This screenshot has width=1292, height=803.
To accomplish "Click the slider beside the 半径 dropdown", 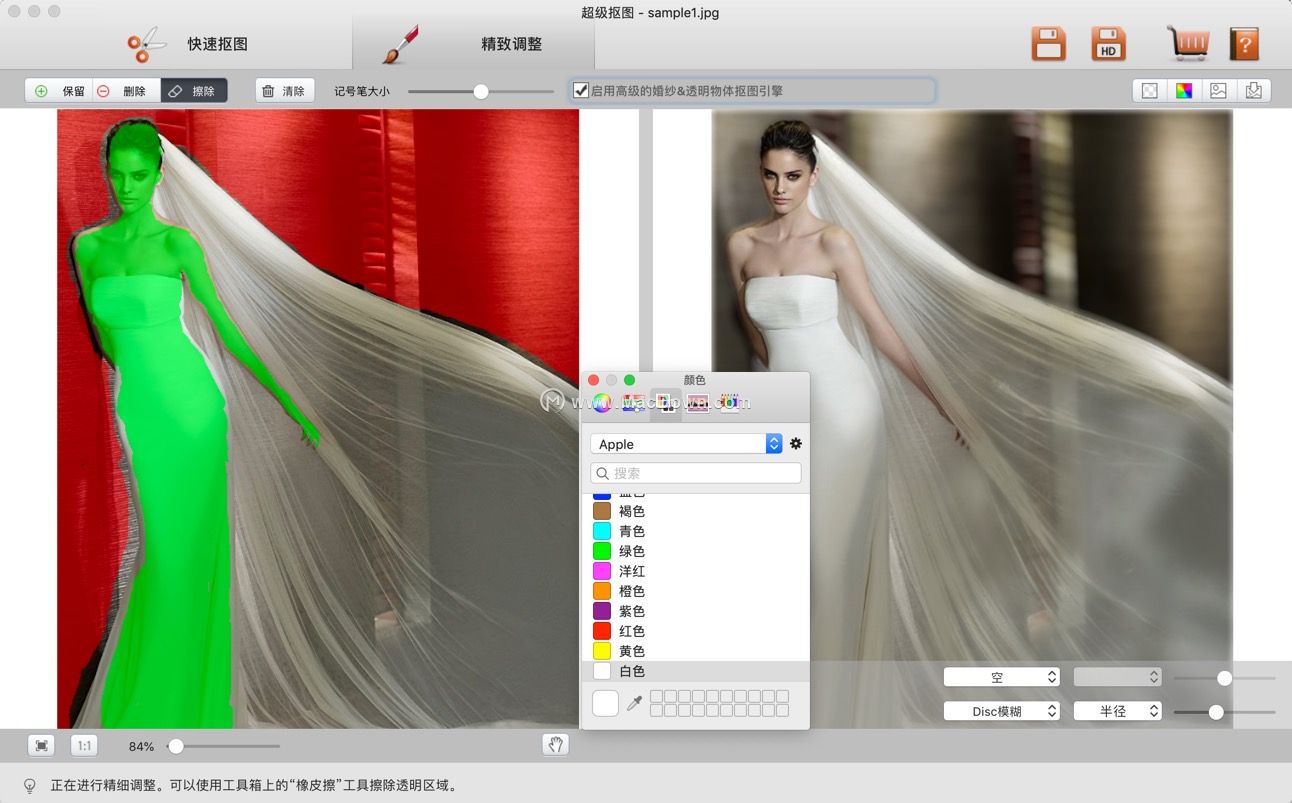I will (x=1224, y=712).
